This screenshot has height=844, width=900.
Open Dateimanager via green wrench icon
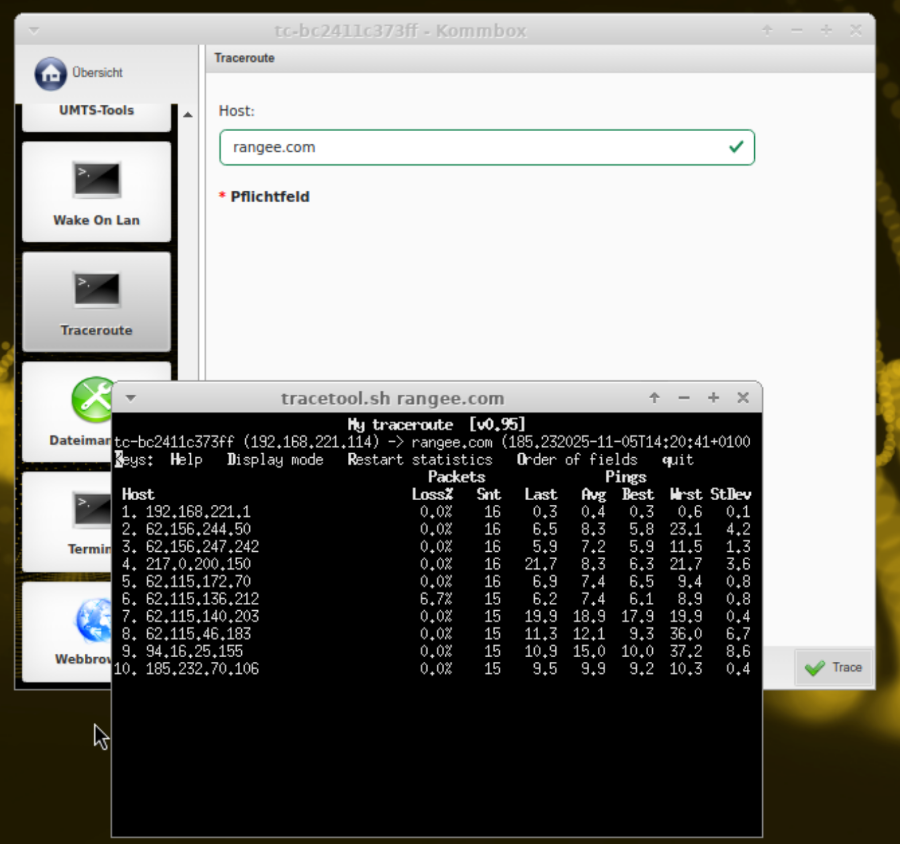point(90,401)
